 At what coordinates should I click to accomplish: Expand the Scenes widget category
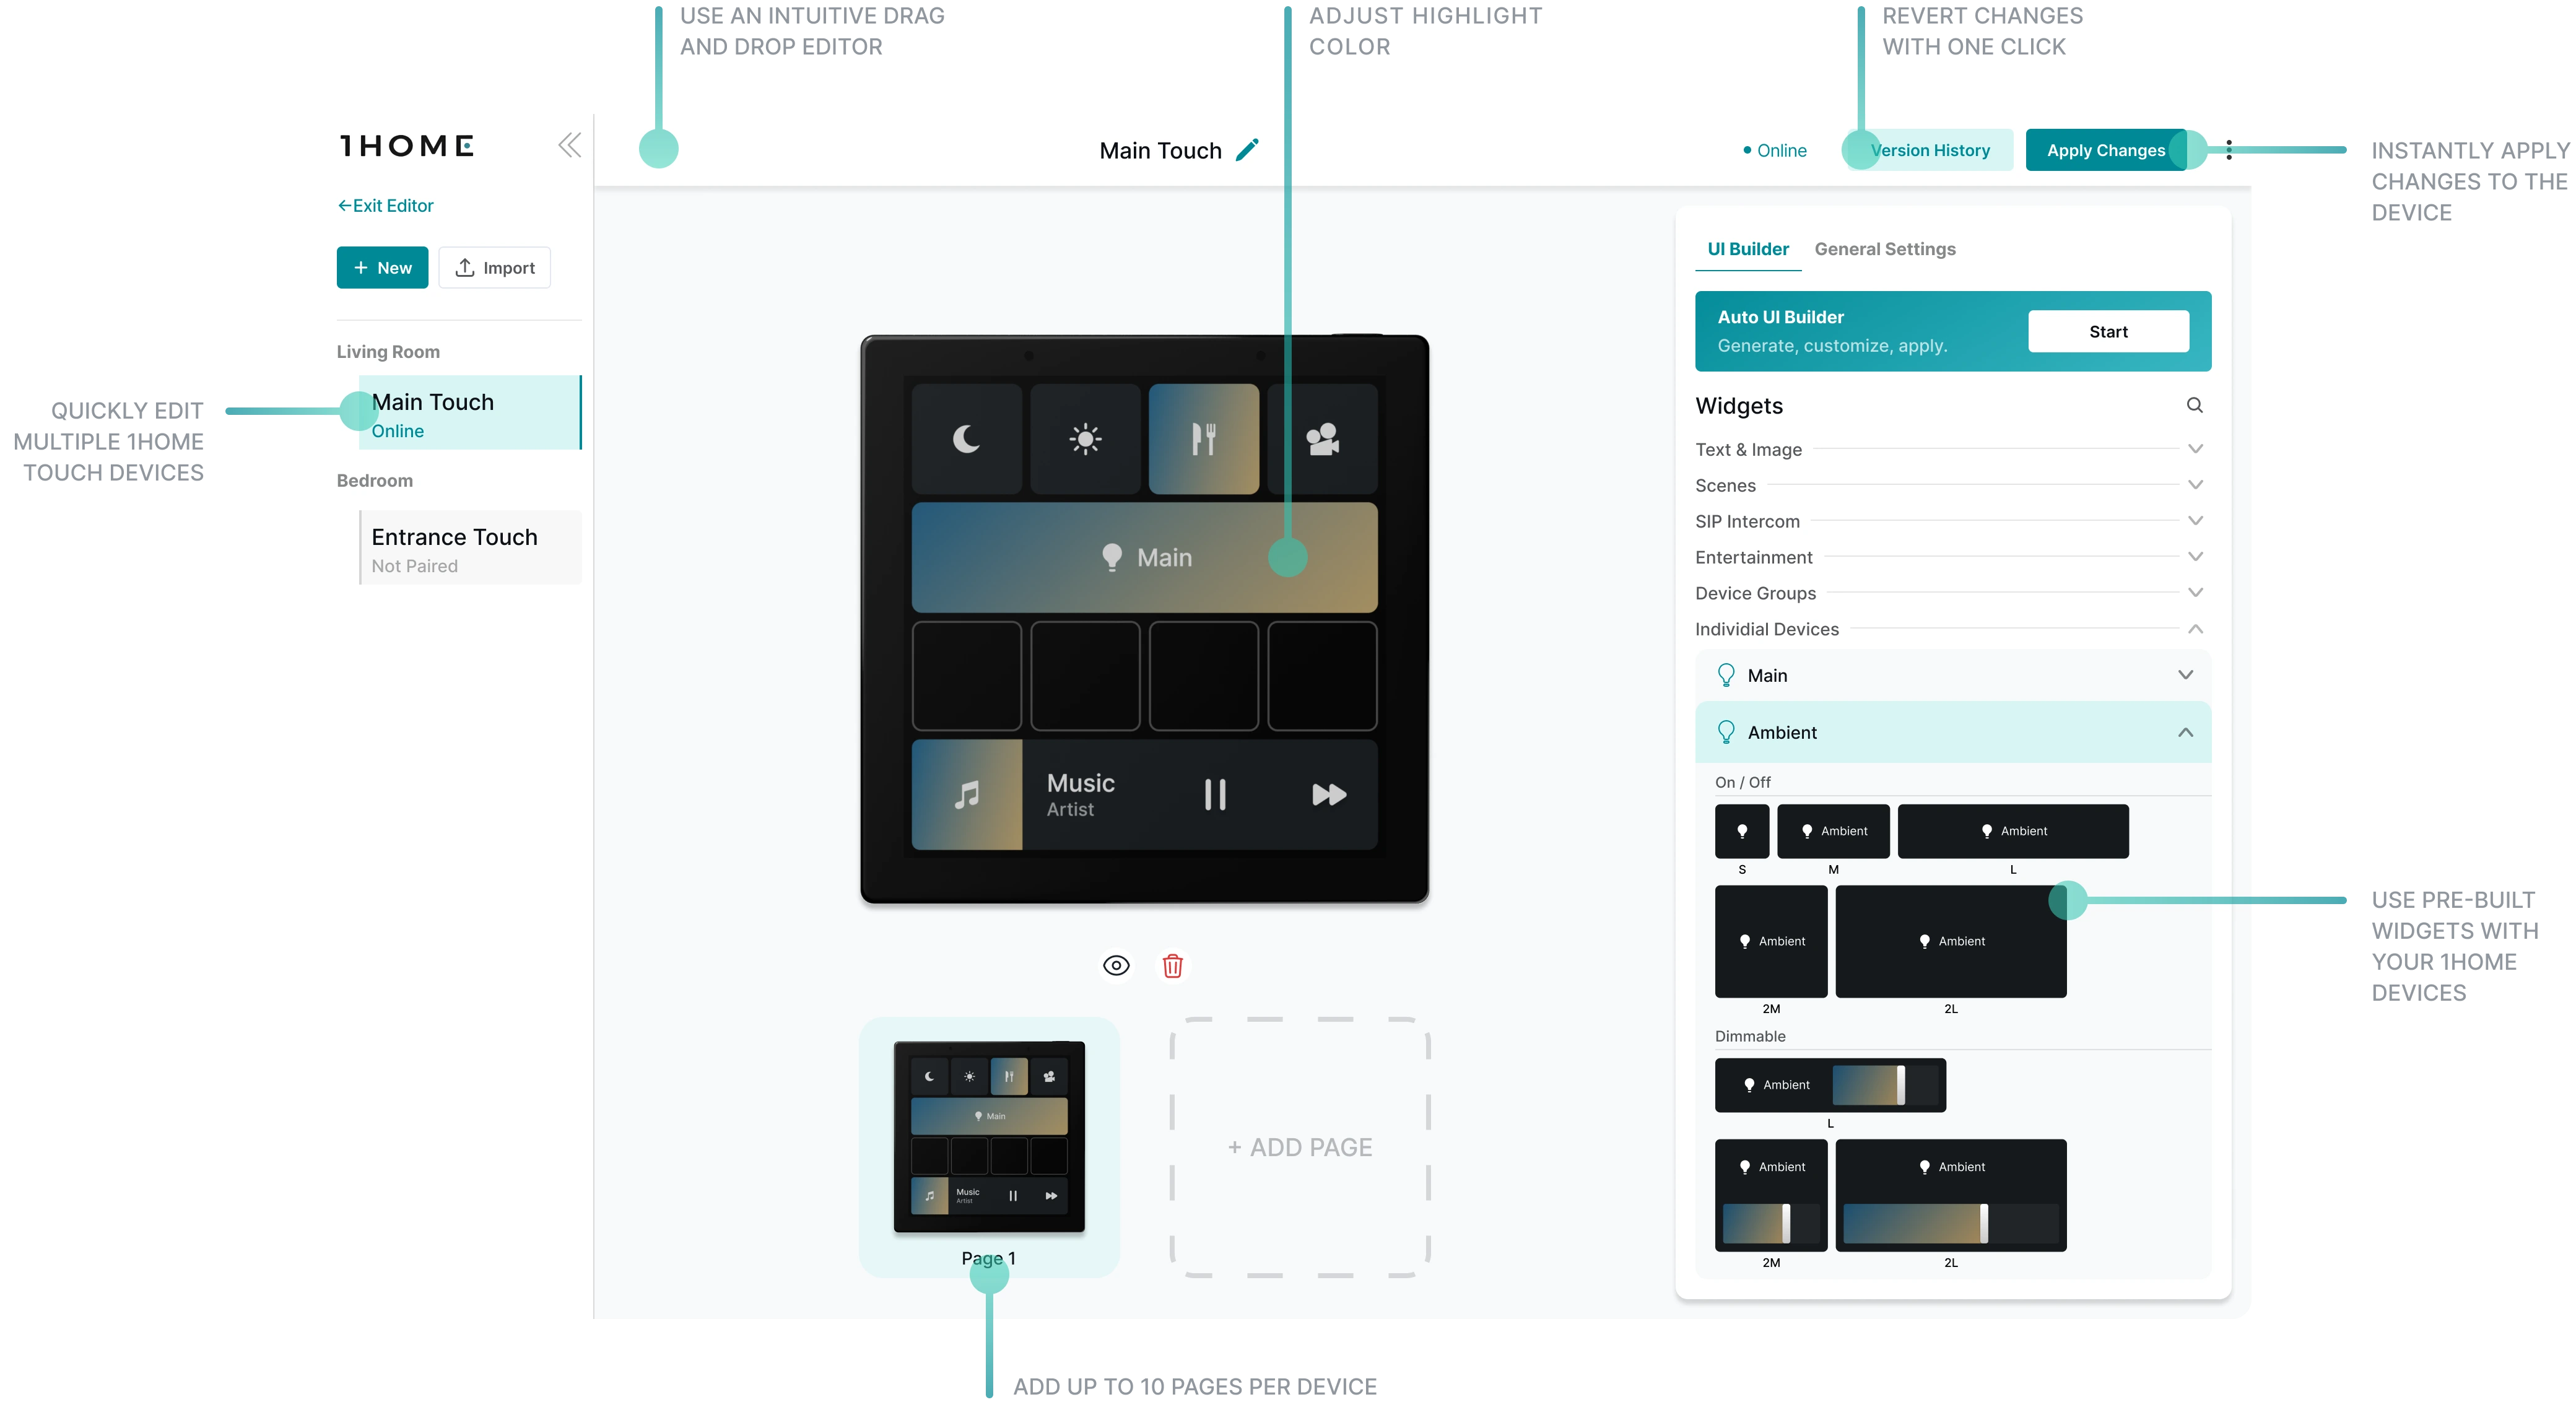pyautogui.click(x=2195, y=485)
